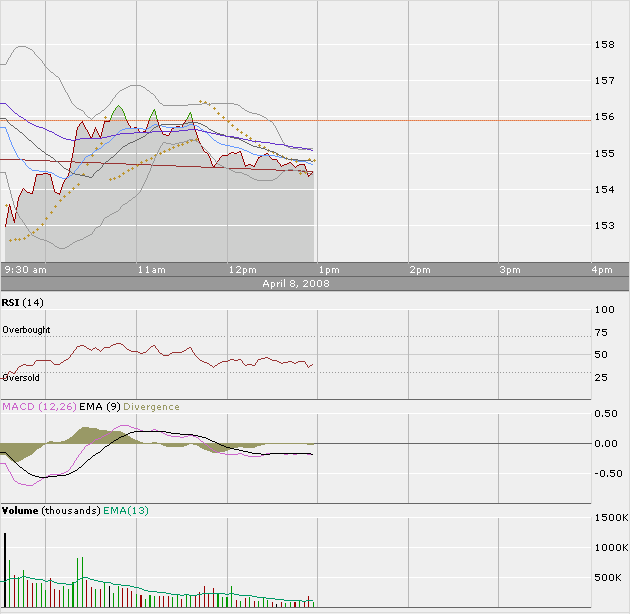Screen dimensions: 630x615
Task: Click the EMA(13) volume legend label
Action: [126, 511]
